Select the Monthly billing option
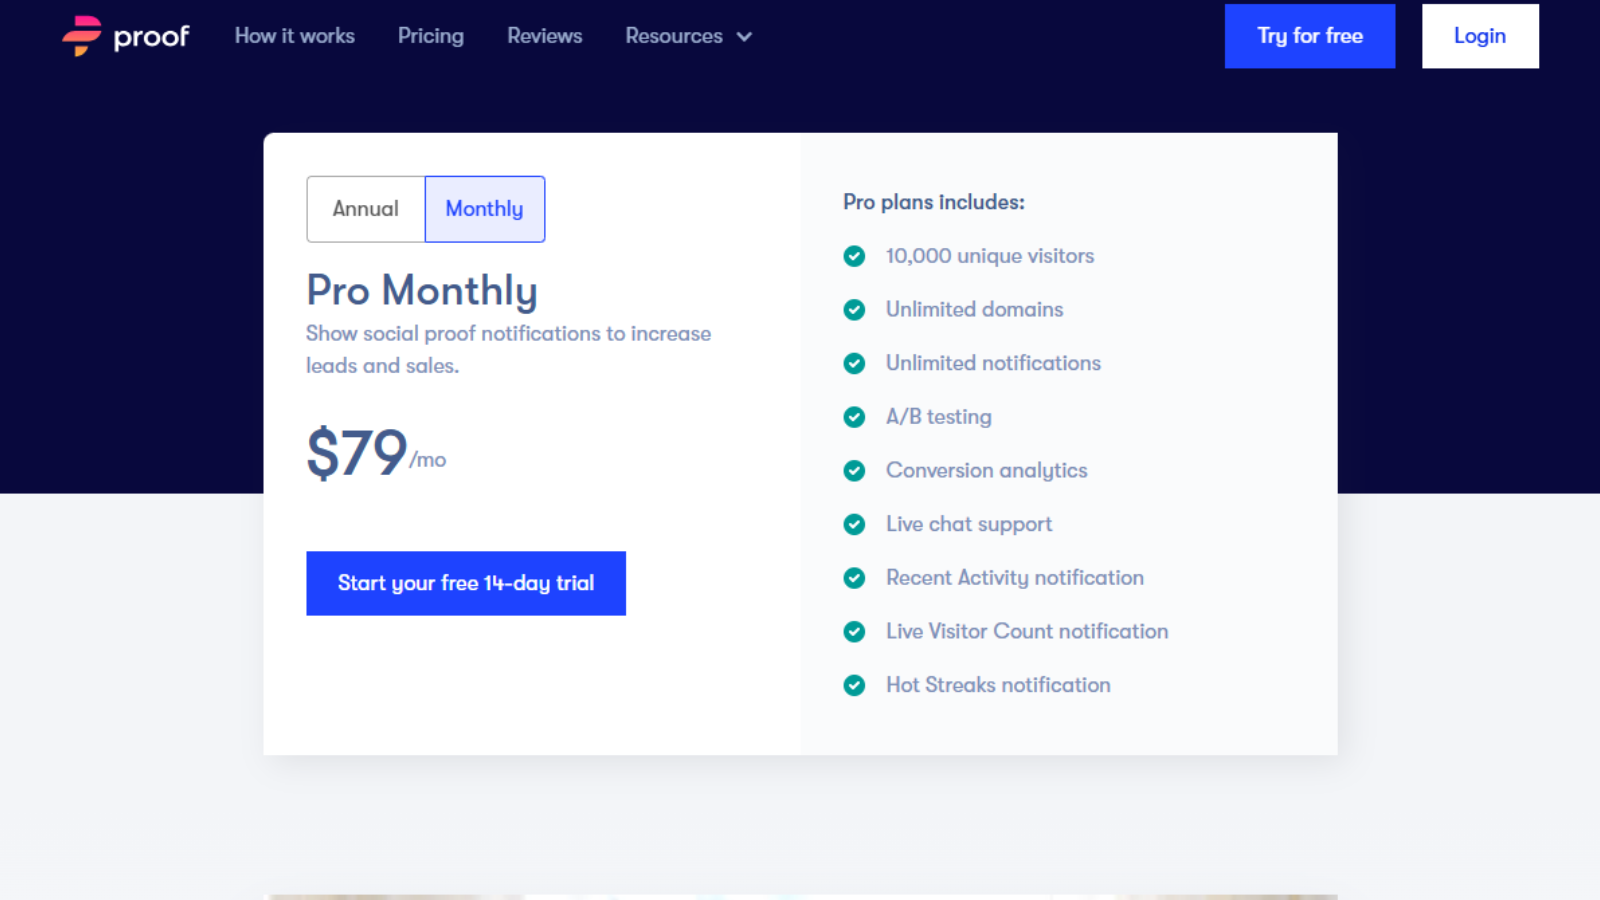Screen dimensions: 1600x900 [x=485, y=209]
